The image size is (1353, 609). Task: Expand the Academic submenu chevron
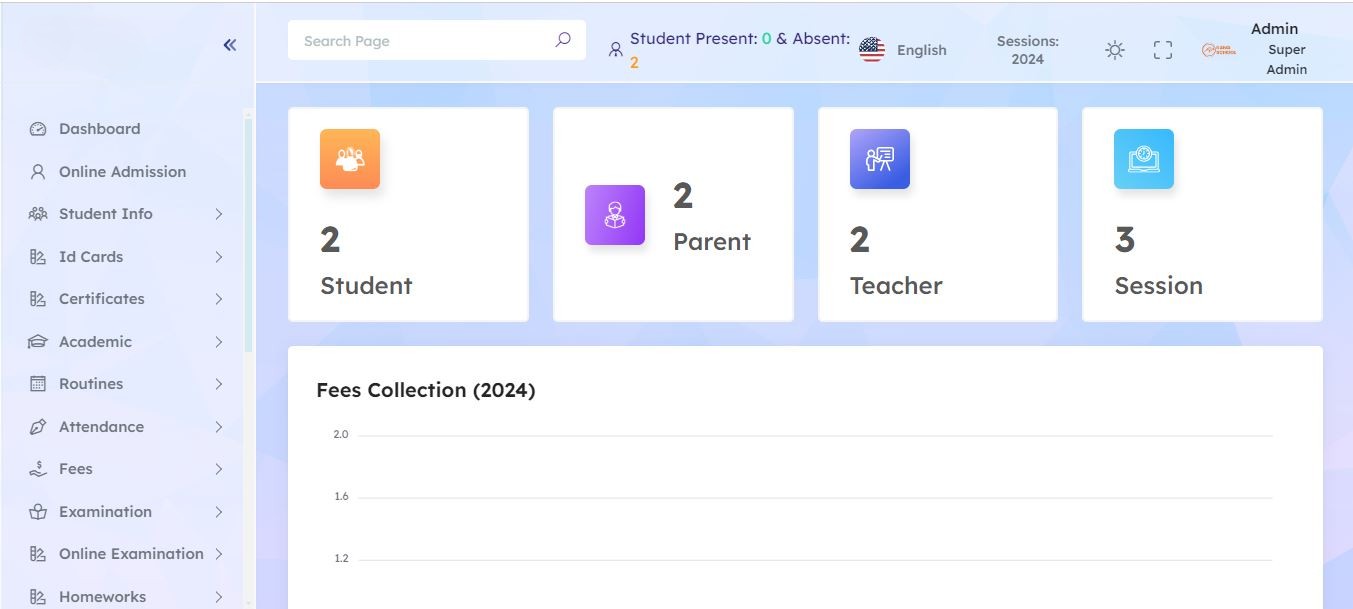(x=218, y=342)
